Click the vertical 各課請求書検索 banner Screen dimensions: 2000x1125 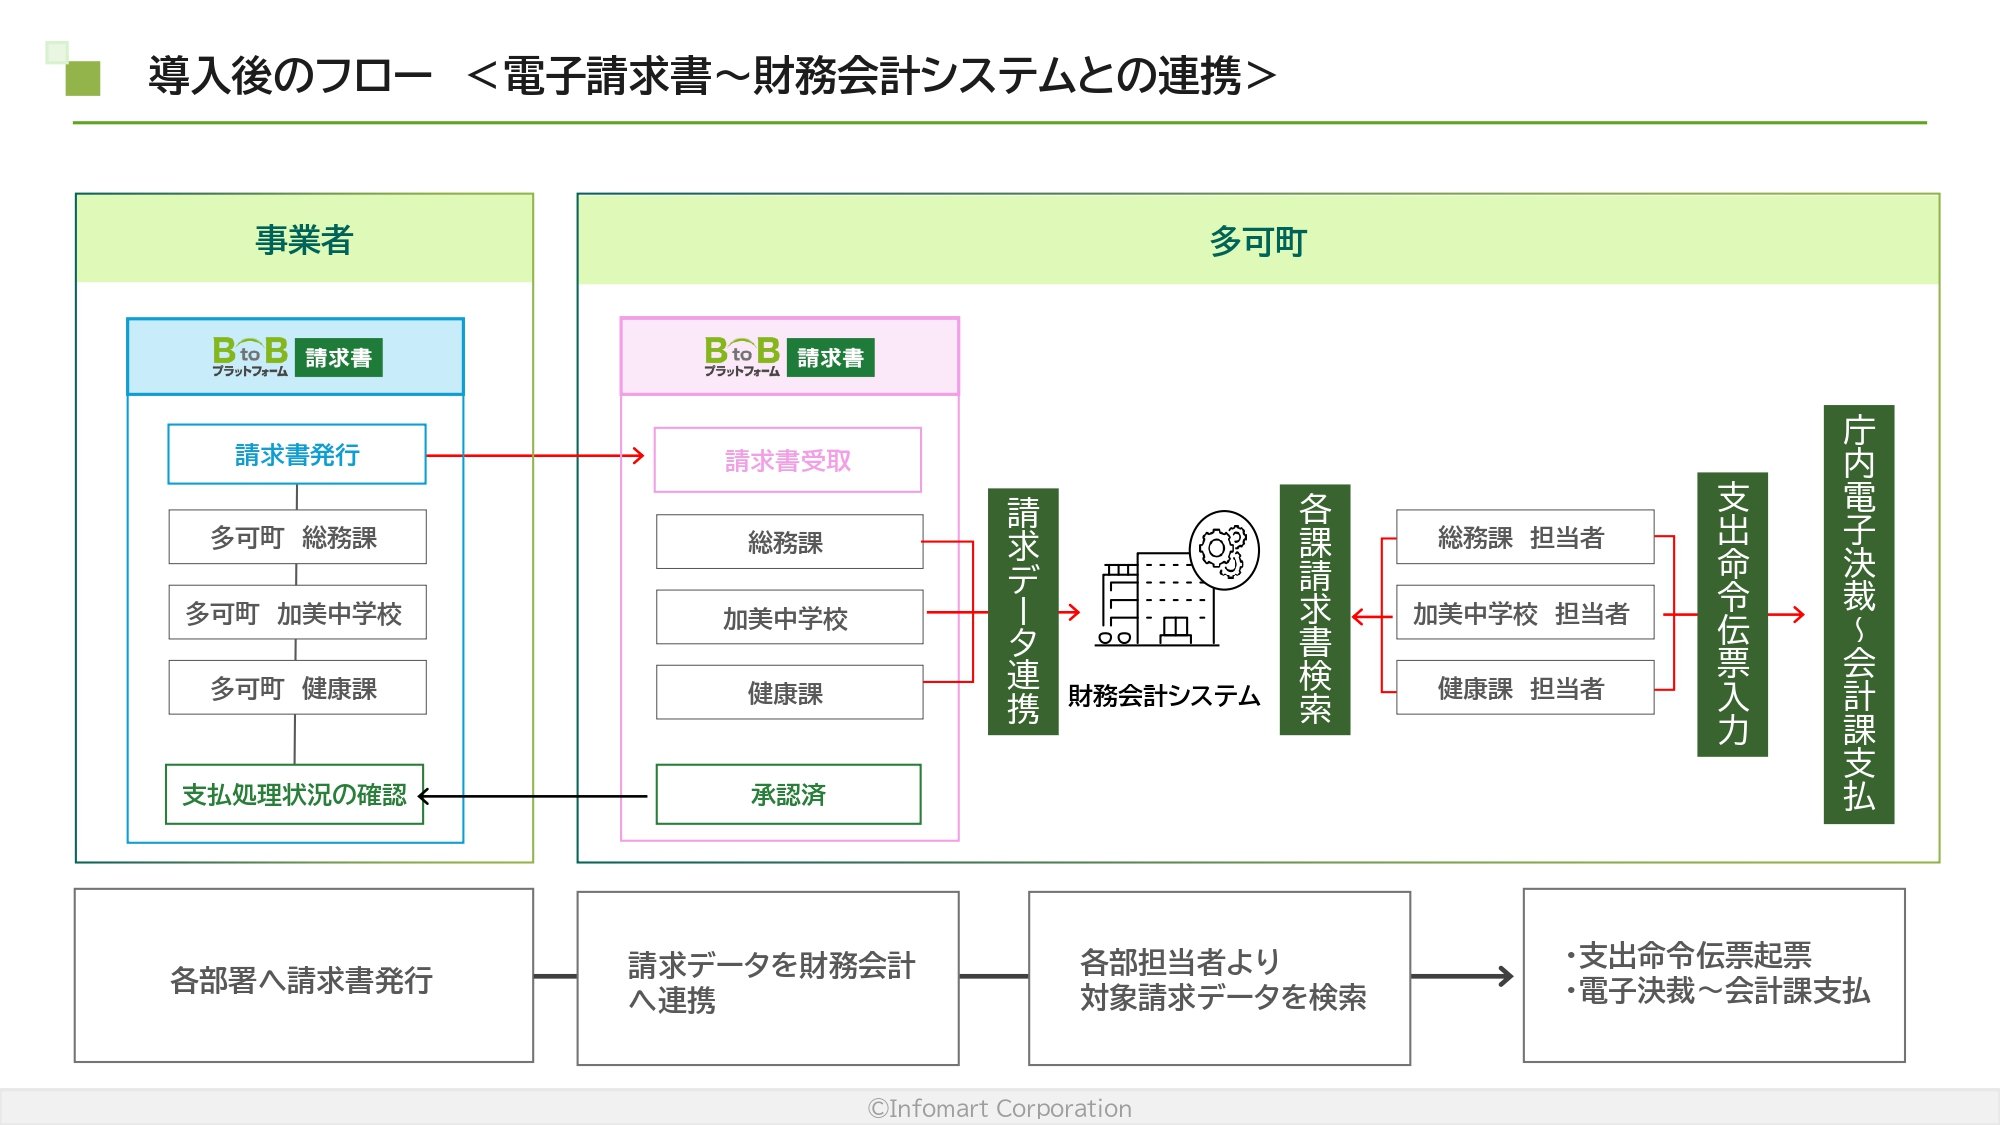(1315, 609)
